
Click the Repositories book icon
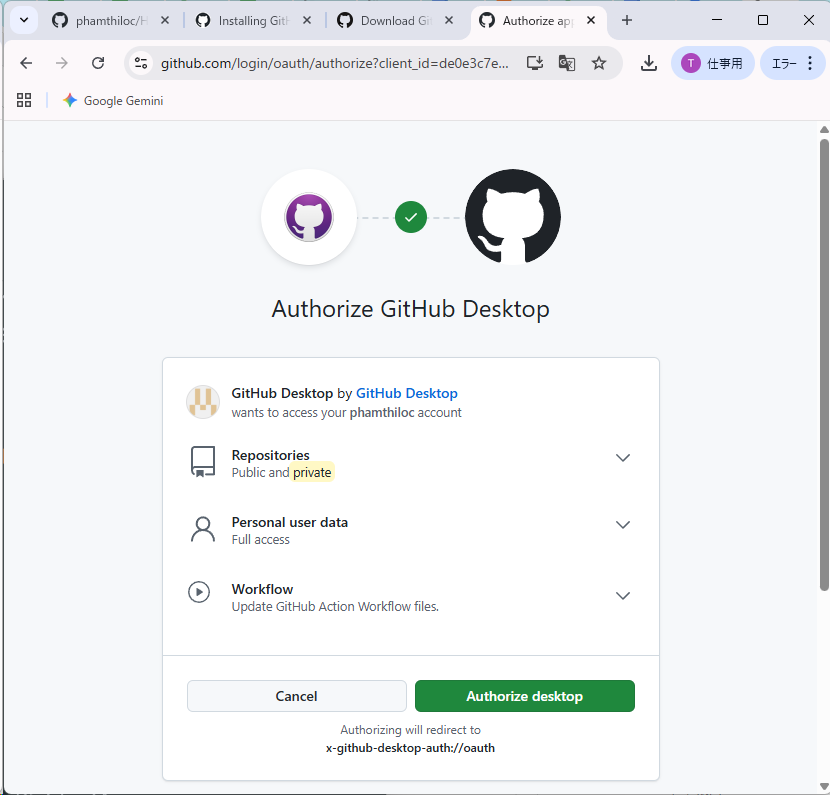[203, 461]
